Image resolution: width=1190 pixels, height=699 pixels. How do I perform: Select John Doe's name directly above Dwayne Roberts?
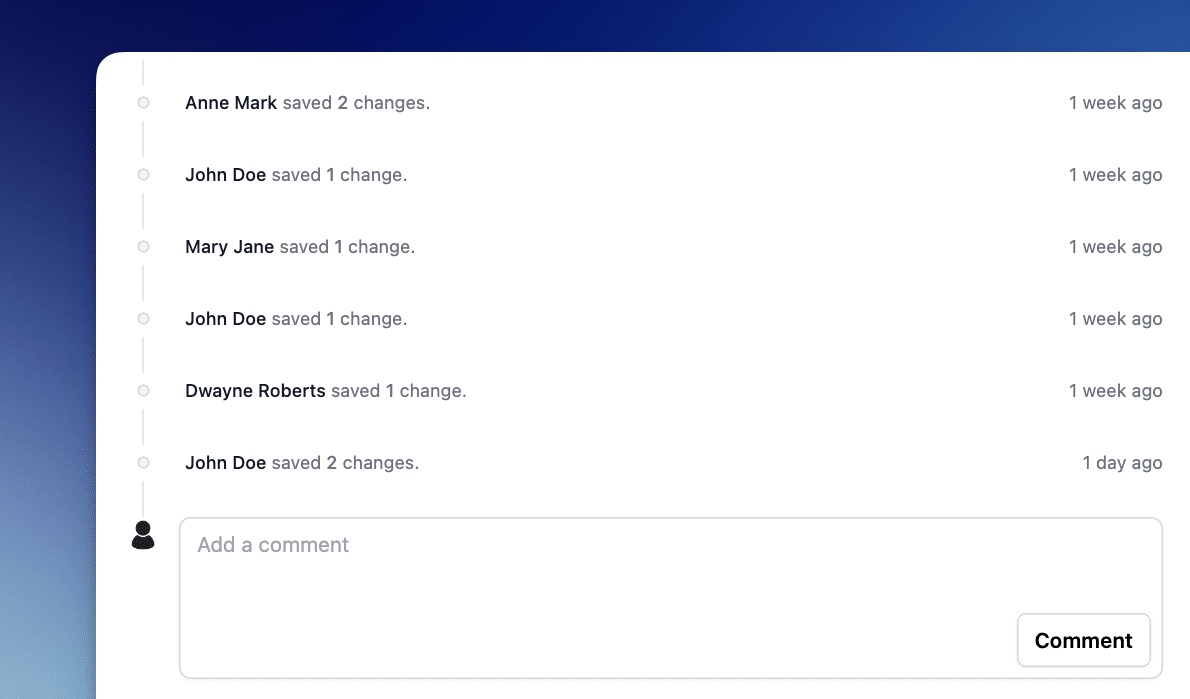[x=225, y=319]
